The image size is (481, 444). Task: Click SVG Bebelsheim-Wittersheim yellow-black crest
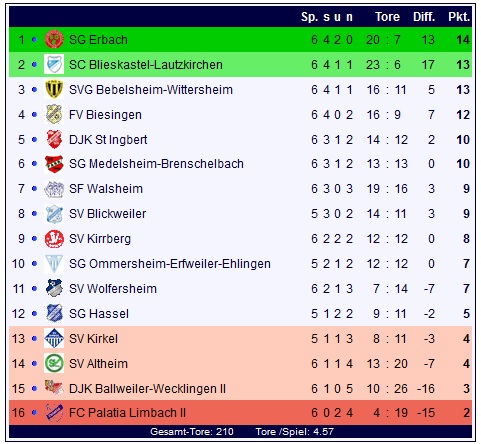click(54, 89)
